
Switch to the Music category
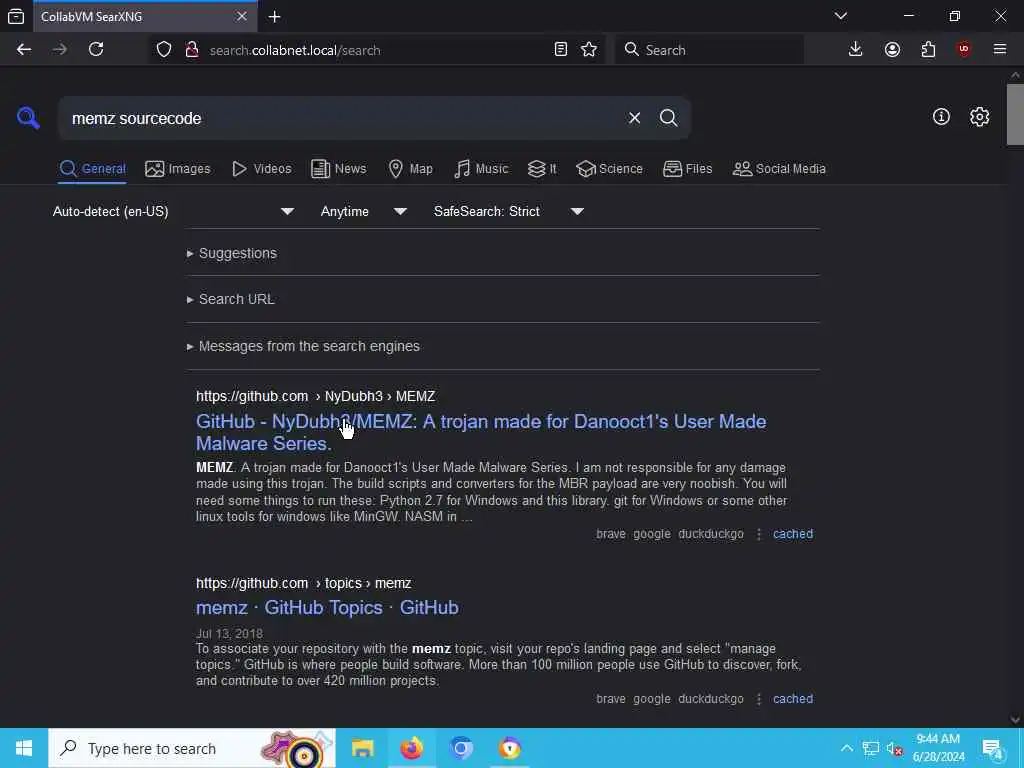tap(481, 169)
